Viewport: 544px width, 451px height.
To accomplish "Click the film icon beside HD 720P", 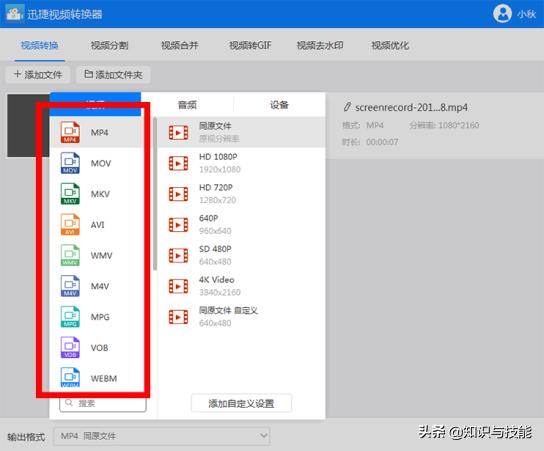I will pos(178,194).
